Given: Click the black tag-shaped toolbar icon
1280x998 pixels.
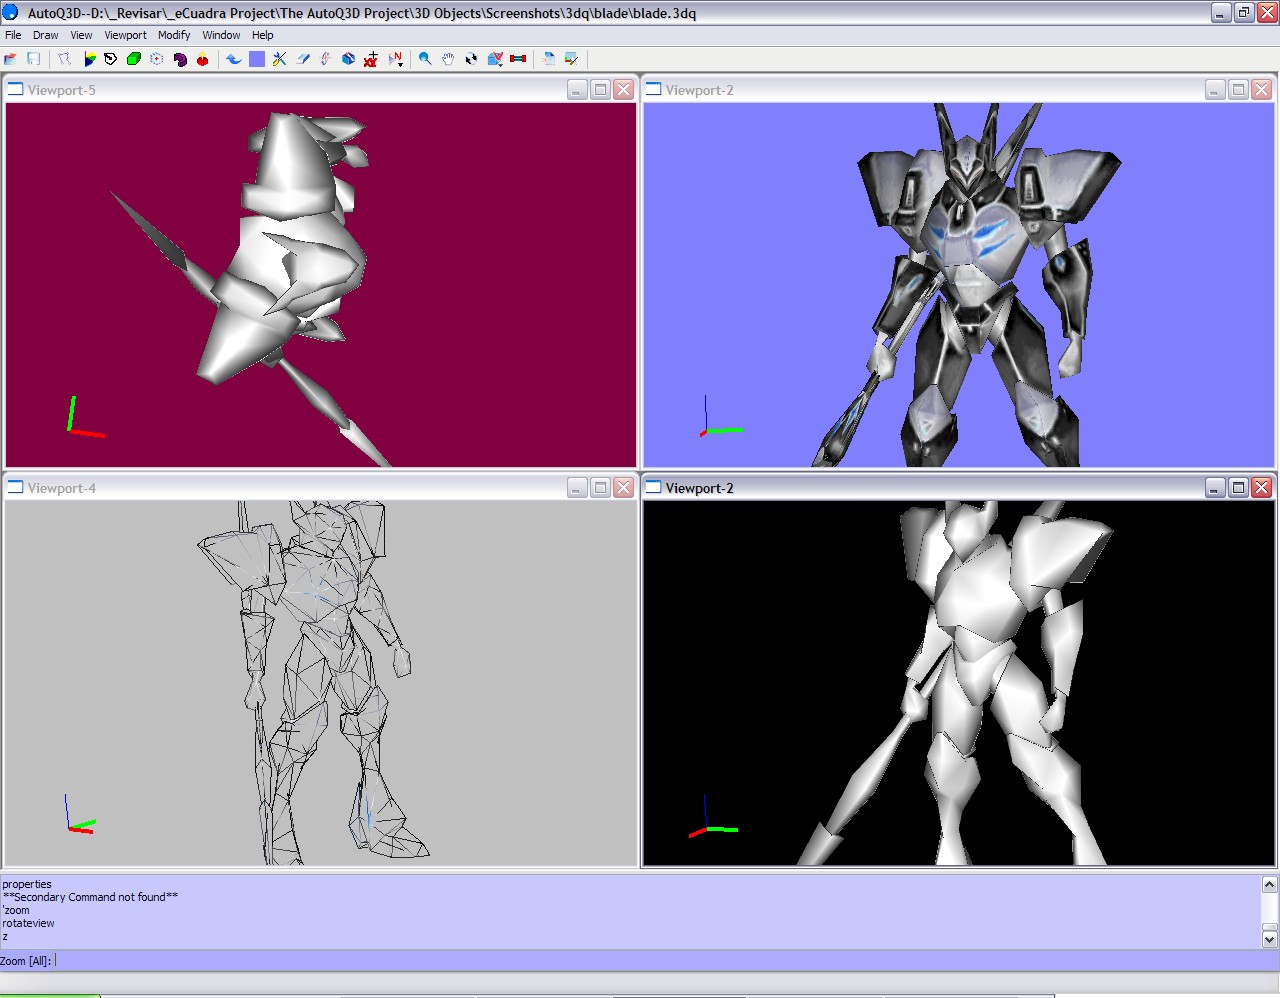Looking at the screenshot, I should tap(111, 59).
